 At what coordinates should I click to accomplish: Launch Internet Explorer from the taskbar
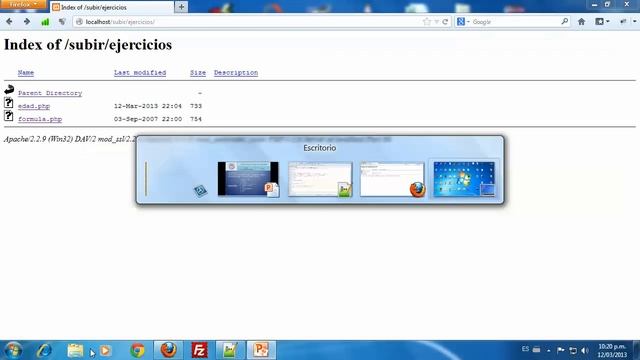[44, 350]
